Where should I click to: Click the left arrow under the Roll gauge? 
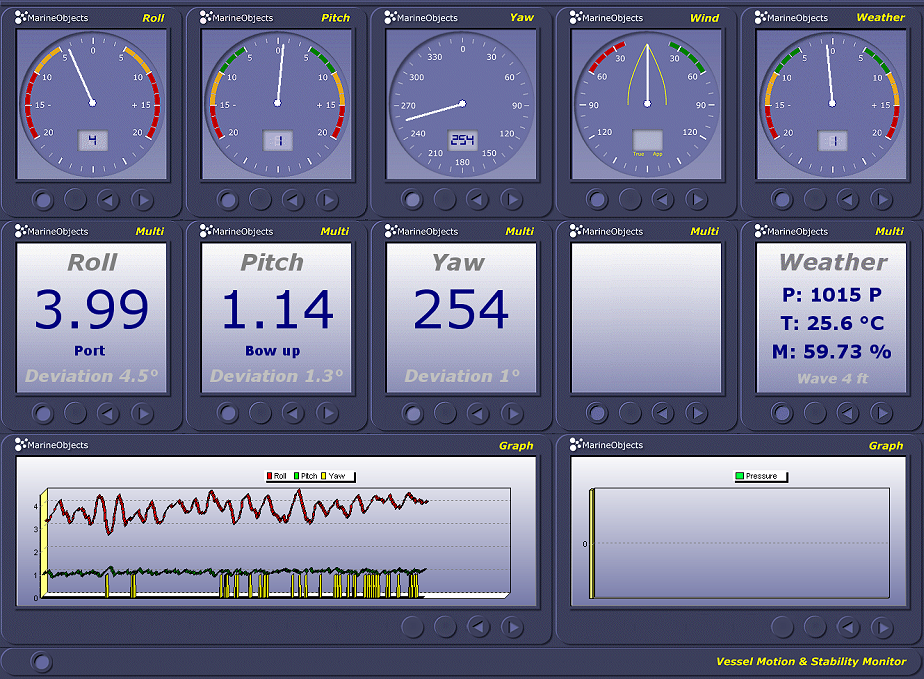[x=108, y=200]
